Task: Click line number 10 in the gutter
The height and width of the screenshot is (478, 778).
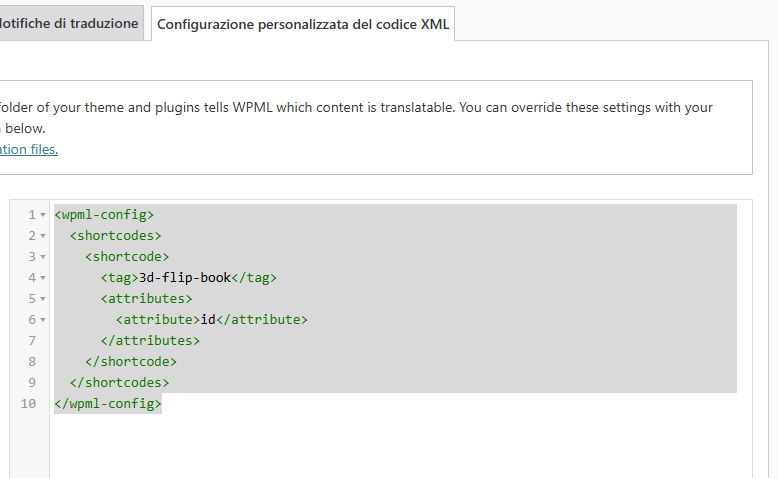Action: (x=28, y=404)
